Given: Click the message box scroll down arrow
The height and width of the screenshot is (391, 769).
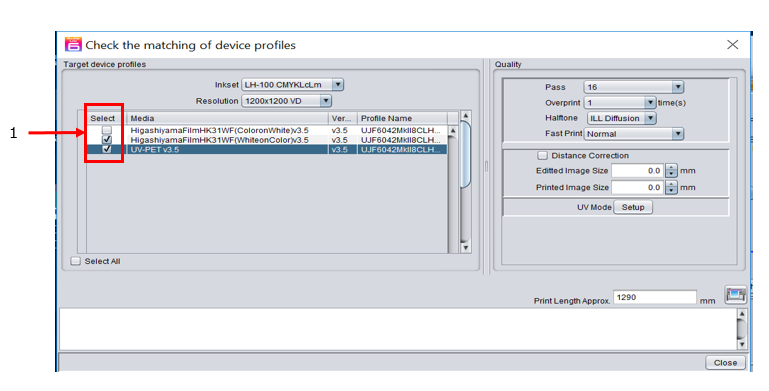Looking at the screenshot, I should tap(742, 344).
